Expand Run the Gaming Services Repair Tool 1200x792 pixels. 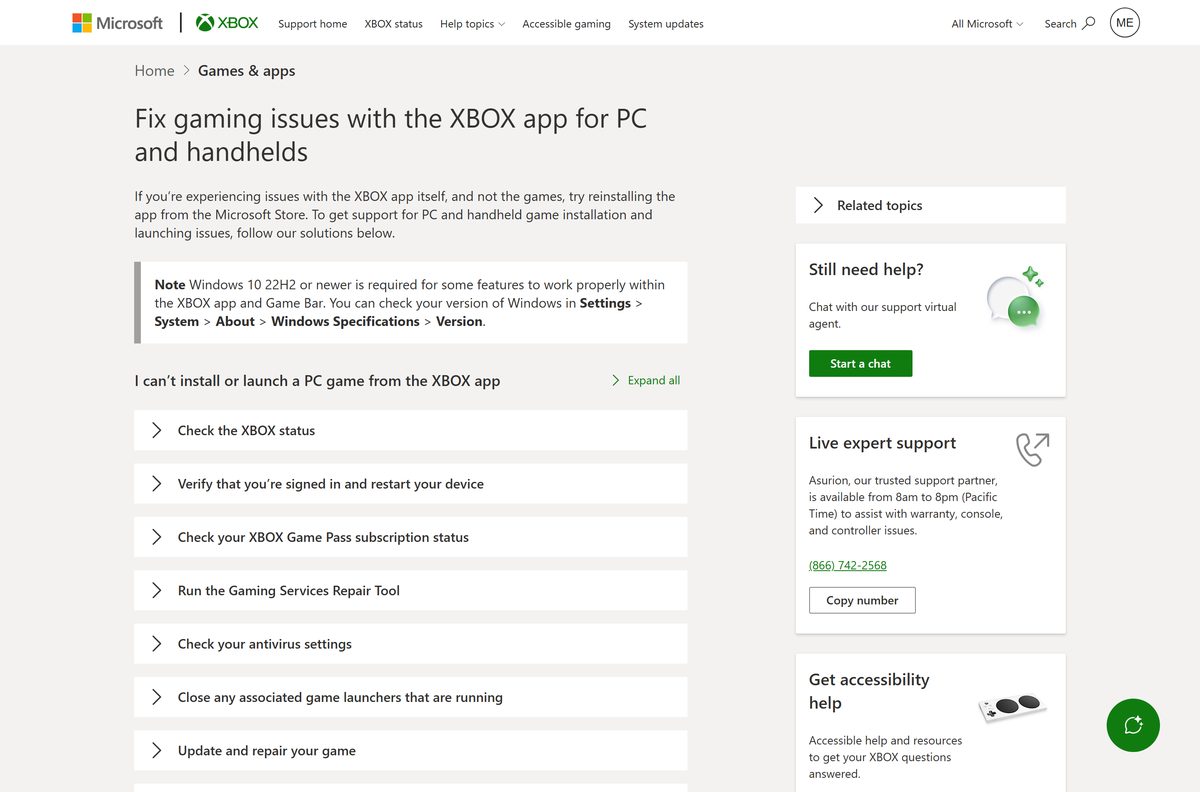pos(410,590)
